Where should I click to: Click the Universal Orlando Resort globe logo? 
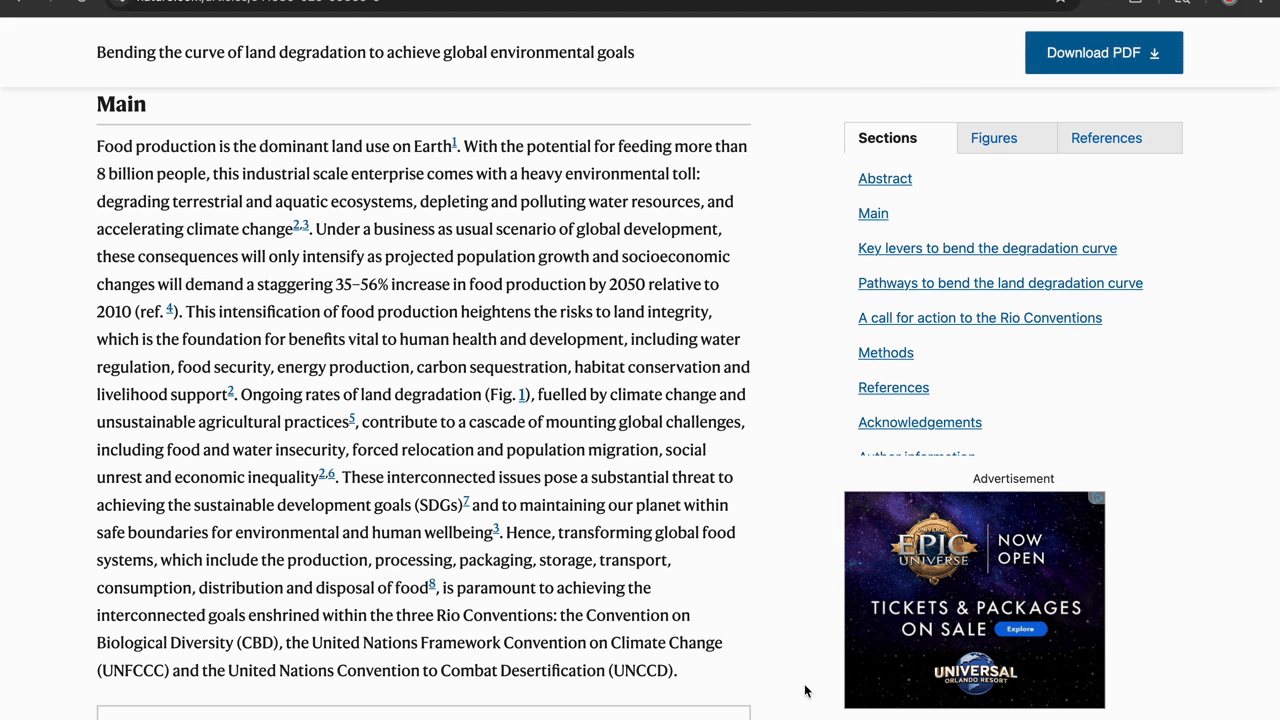click(x=974, y=673)
